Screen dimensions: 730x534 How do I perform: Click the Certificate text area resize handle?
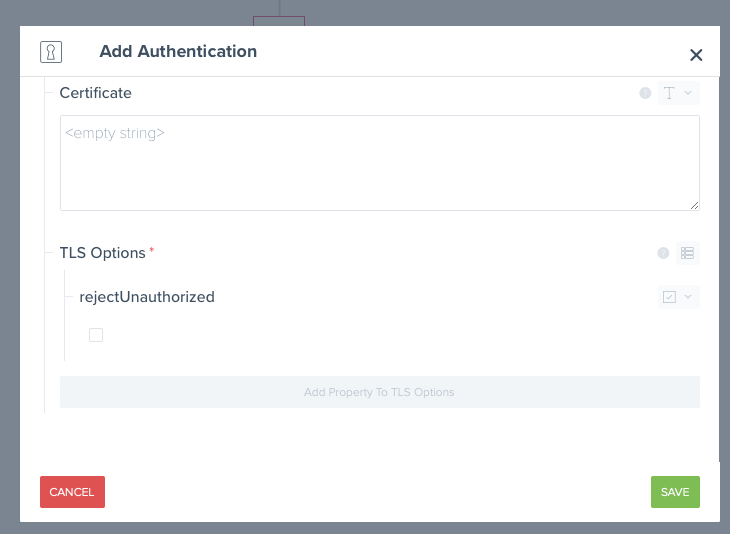(x=694, y=205)
